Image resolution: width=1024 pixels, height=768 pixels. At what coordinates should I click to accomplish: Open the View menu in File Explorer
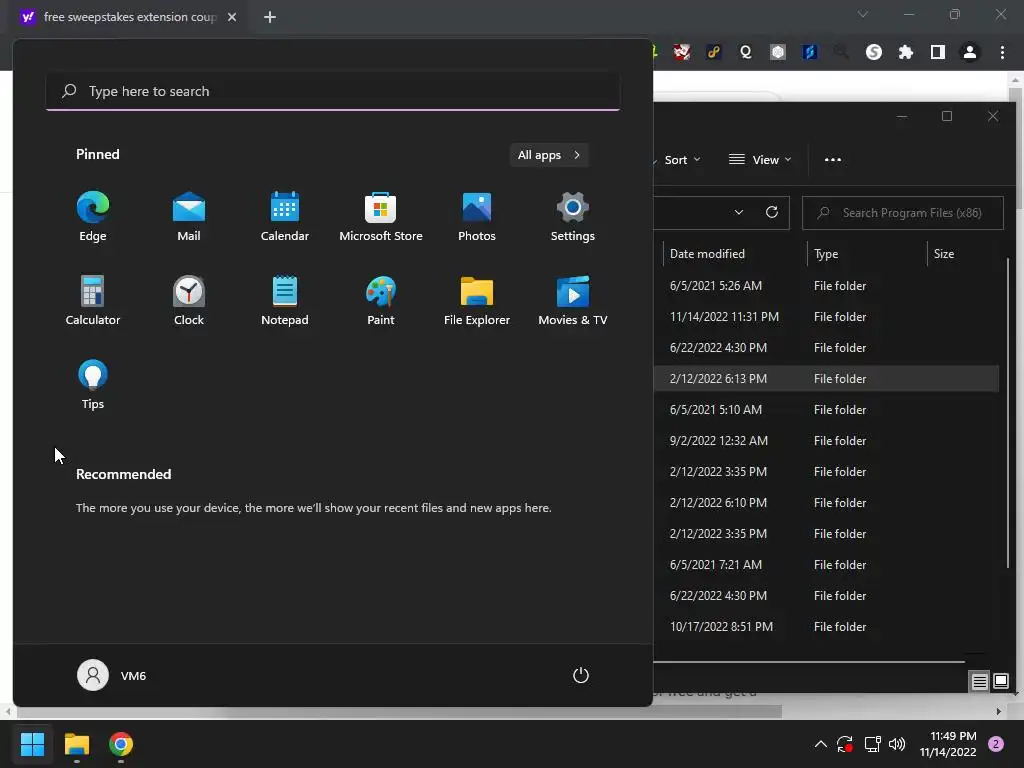[760, 159]
